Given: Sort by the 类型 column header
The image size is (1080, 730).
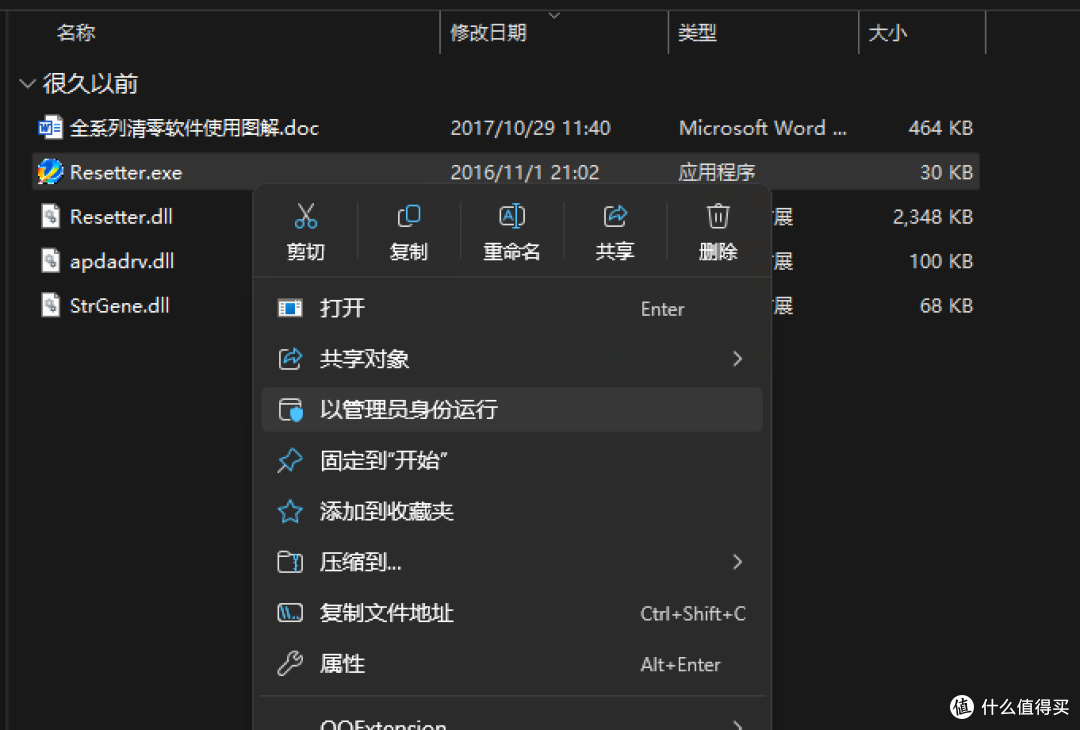Looking at the screenshot, I should pos(697,32).
